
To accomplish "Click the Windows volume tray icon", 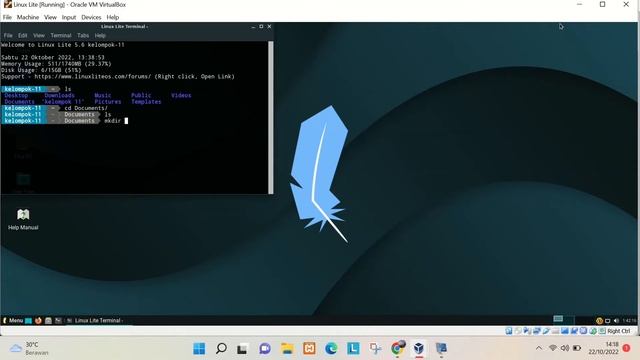I will pyautogui.click(x=565, y=348).
